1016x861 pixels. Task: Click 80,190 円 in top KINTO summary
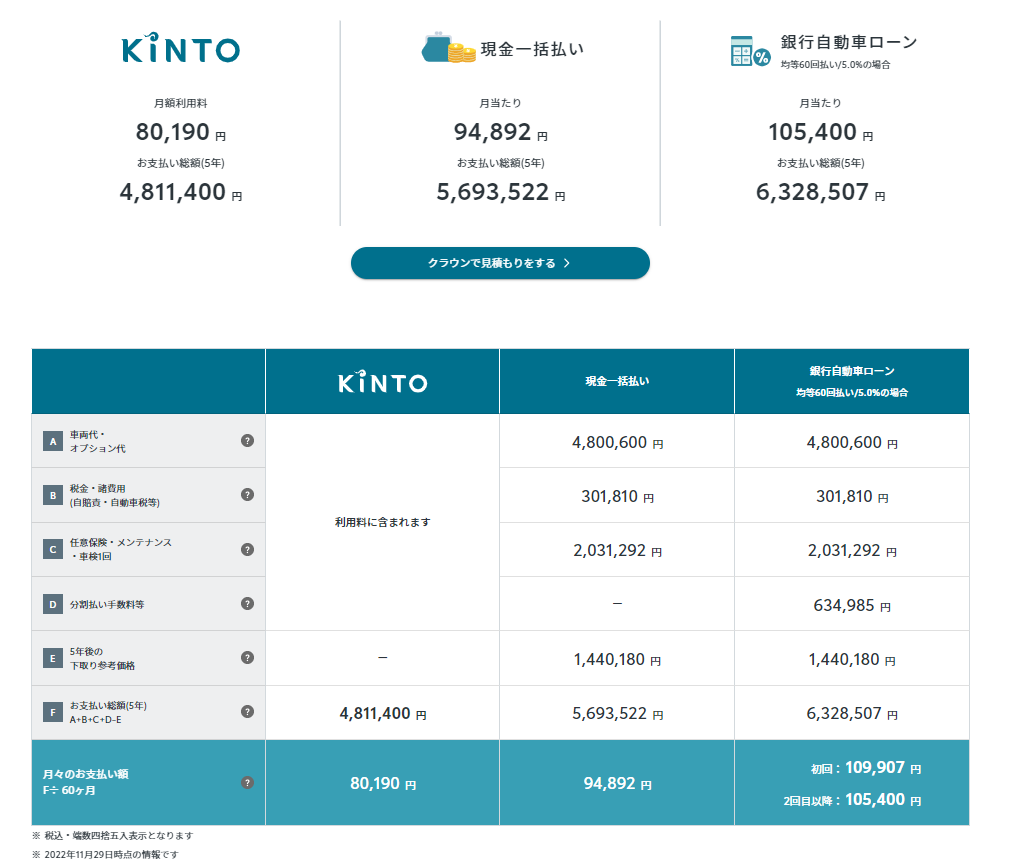pyautogui.click(x=181, y=132)
